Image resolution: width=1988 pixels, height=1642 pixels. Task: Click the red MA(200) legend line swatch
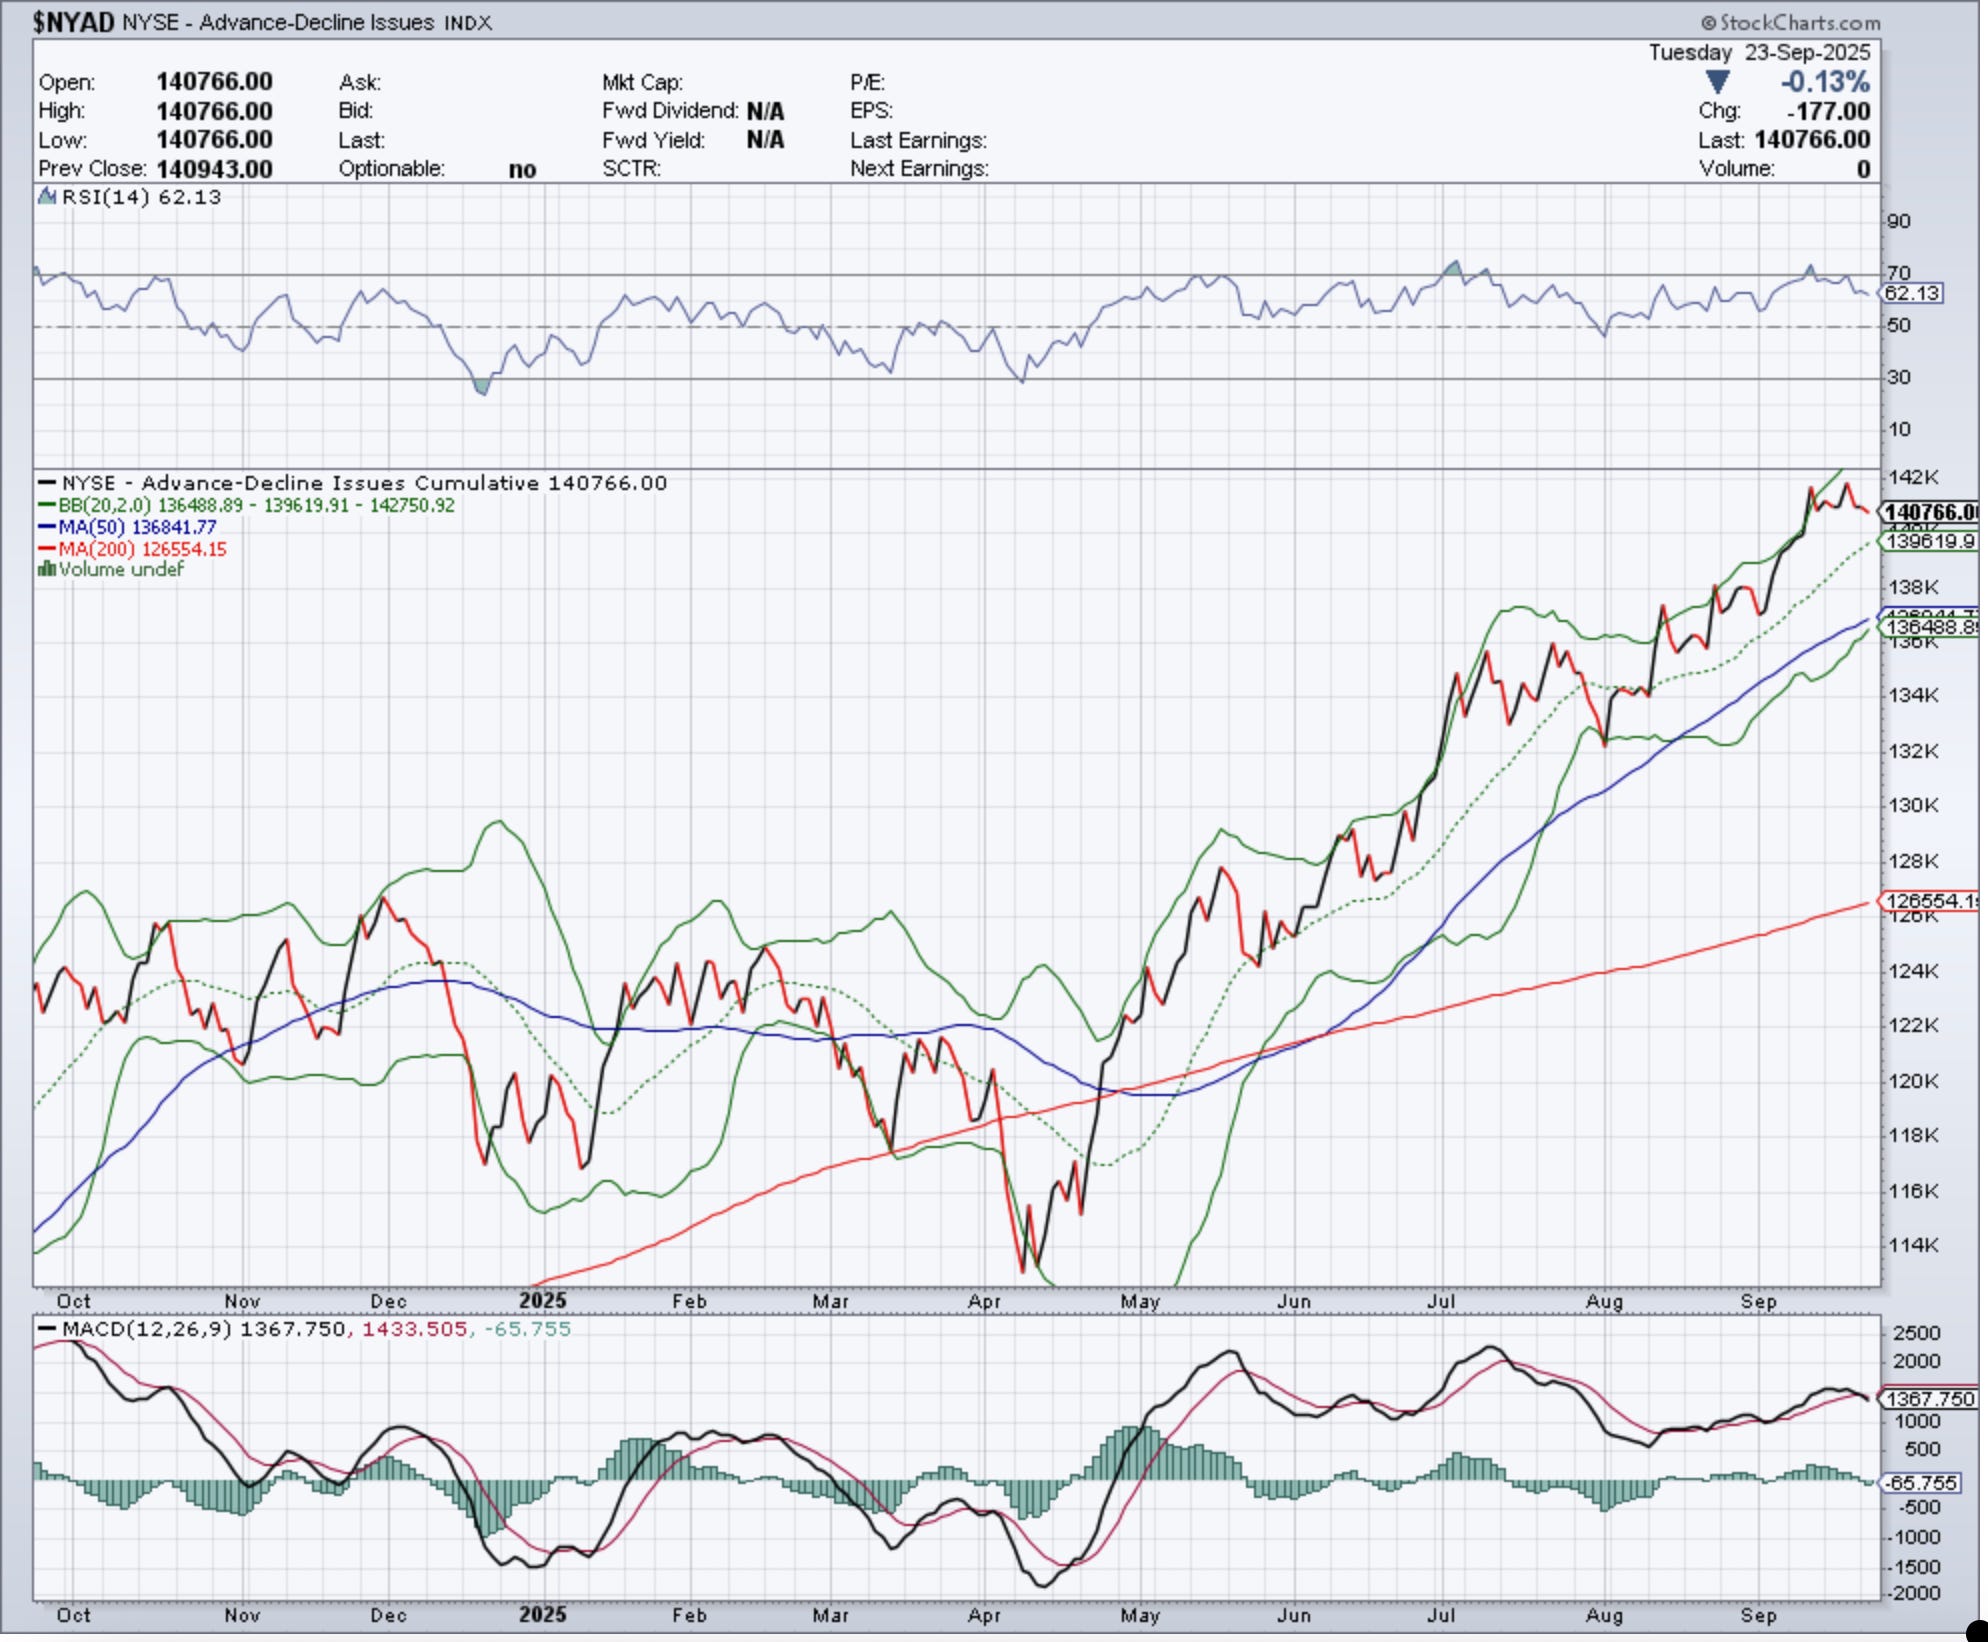tap(46, 550)
